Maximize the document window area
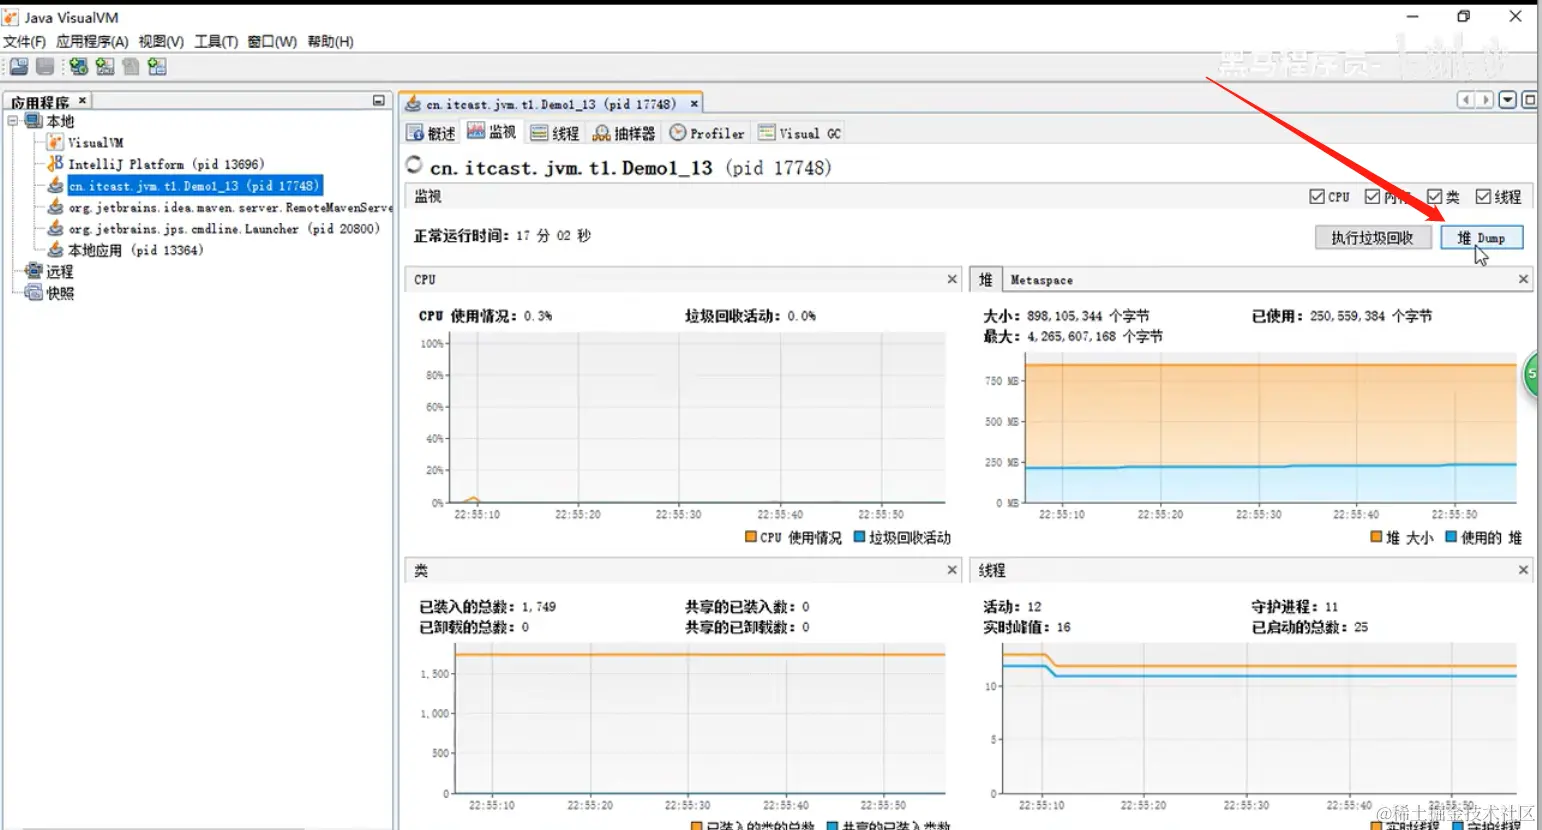Screen dimensions: 1542x830 tap(1529, 100)
